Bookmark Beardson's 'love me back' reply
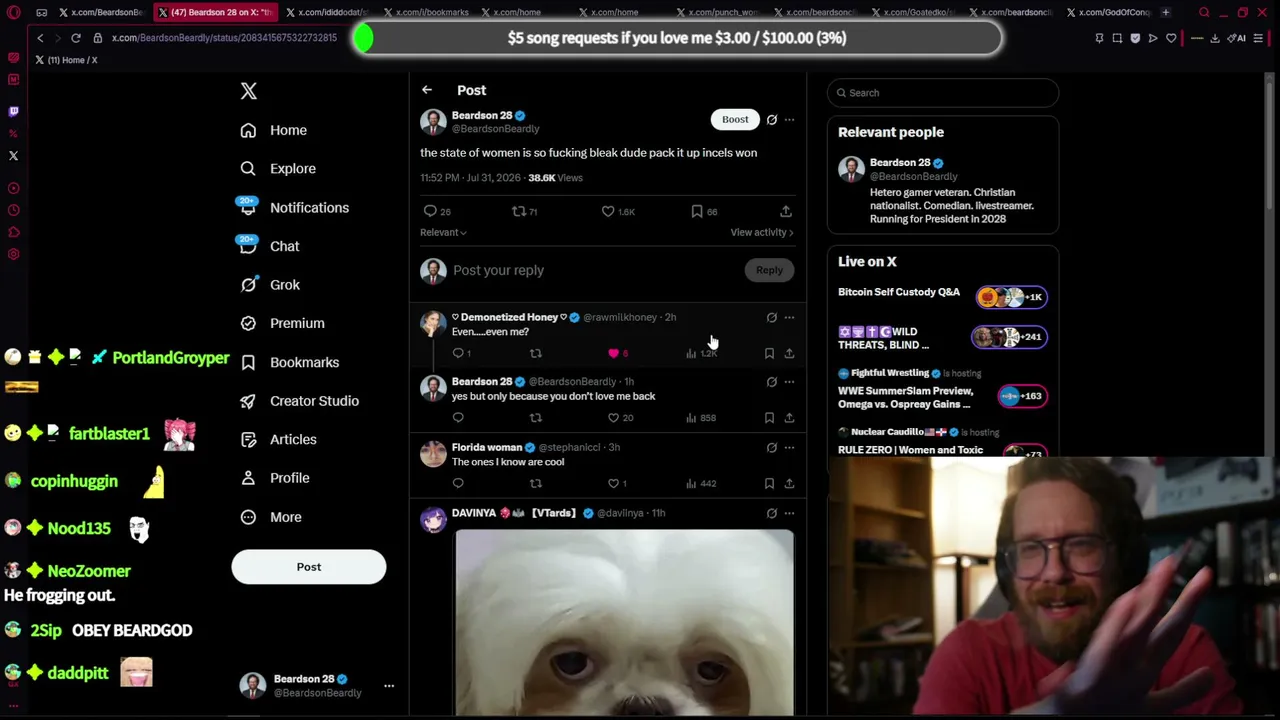 (769, 418)
